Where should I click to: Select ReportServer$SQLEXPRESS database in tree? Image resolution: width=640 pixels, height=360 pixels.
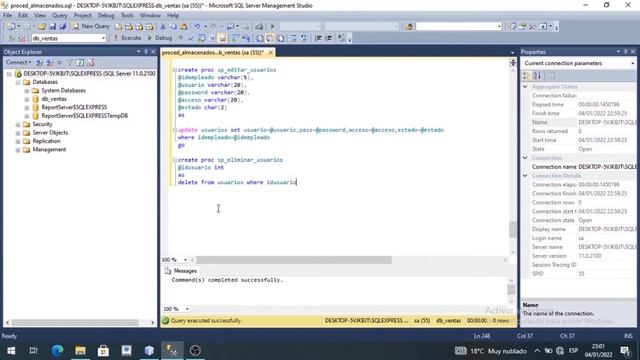tap(74, 107)
